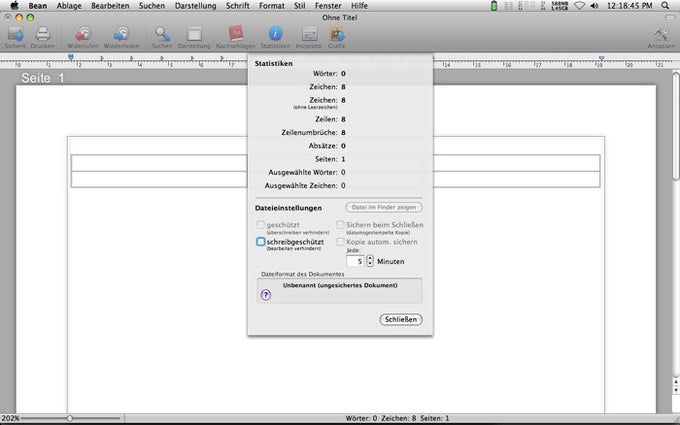Open the Stil menu

point(299,6)
